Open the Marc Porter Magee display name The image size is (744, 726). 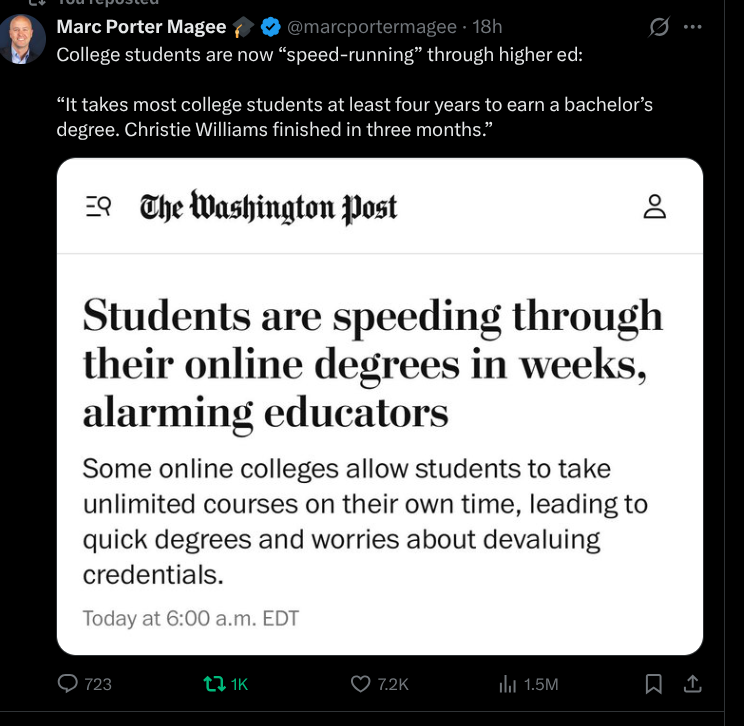point(141,27)
